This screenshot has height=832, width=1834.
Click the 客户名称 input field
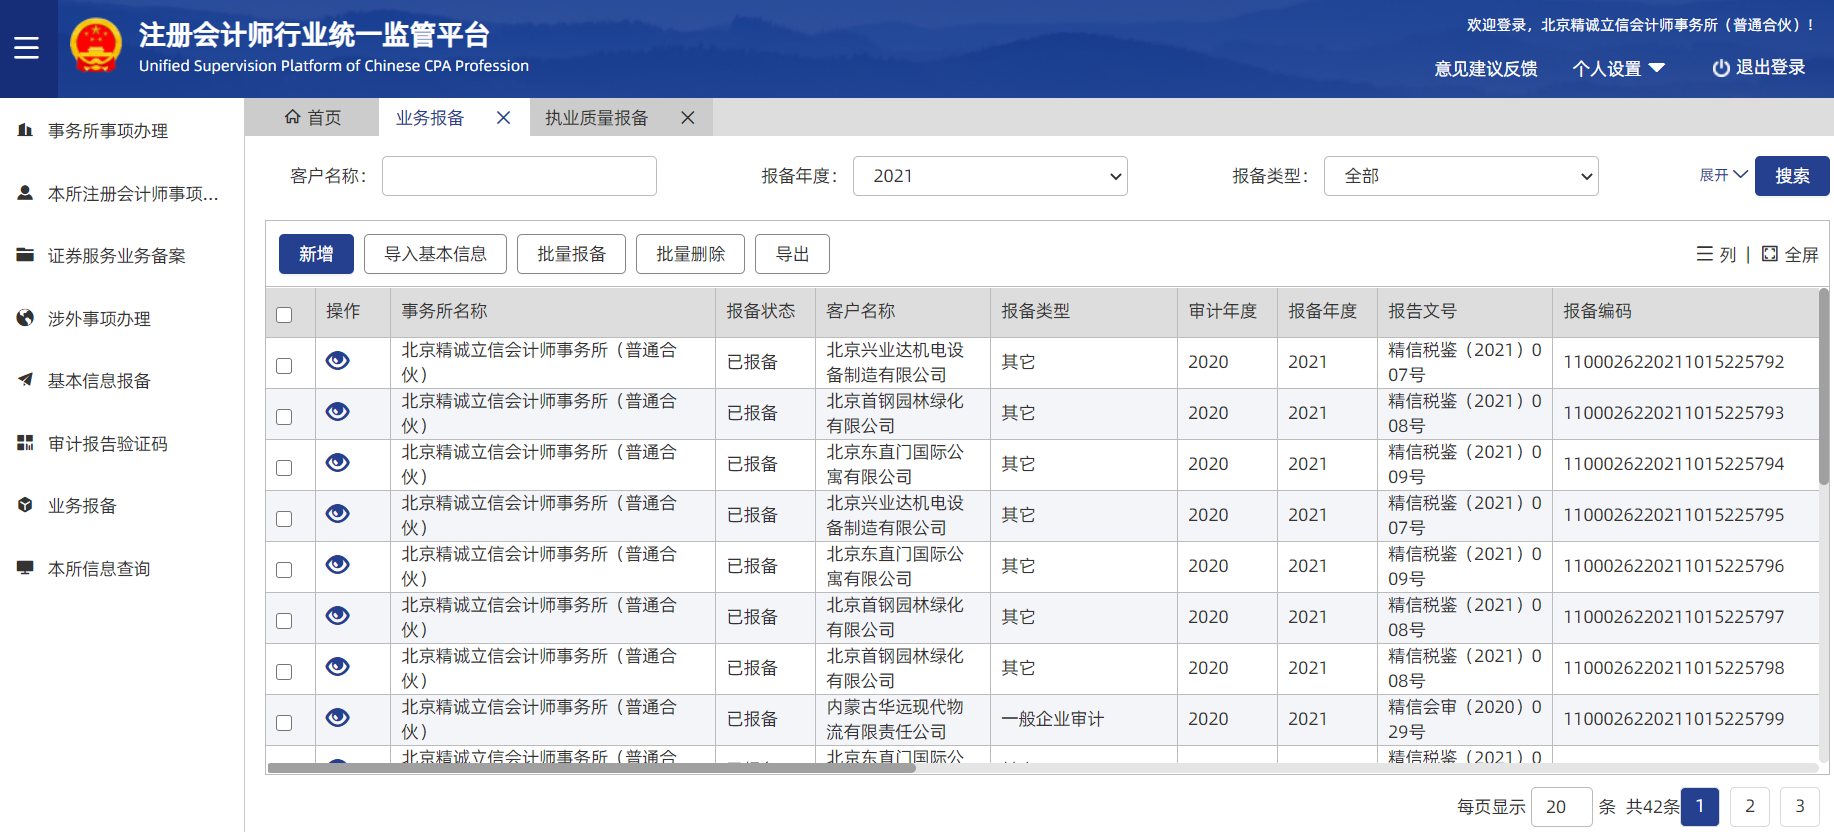click(519, 176)
